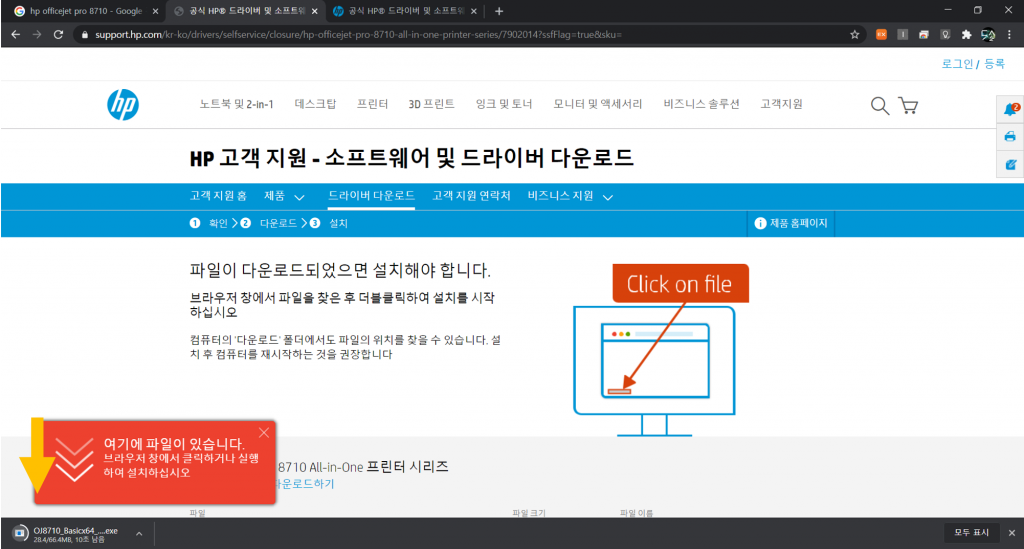The width and height of the screenshot is (1024, 549).
Task: Select the 드라이버 다운로드 tab
Action: click(x=371, y=196)
